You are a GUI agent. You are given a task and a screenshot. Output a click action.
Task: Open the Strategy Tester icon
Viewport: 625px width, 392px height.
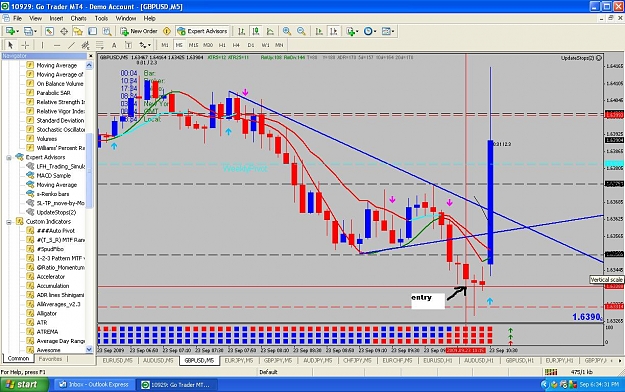tap(107, 31)
